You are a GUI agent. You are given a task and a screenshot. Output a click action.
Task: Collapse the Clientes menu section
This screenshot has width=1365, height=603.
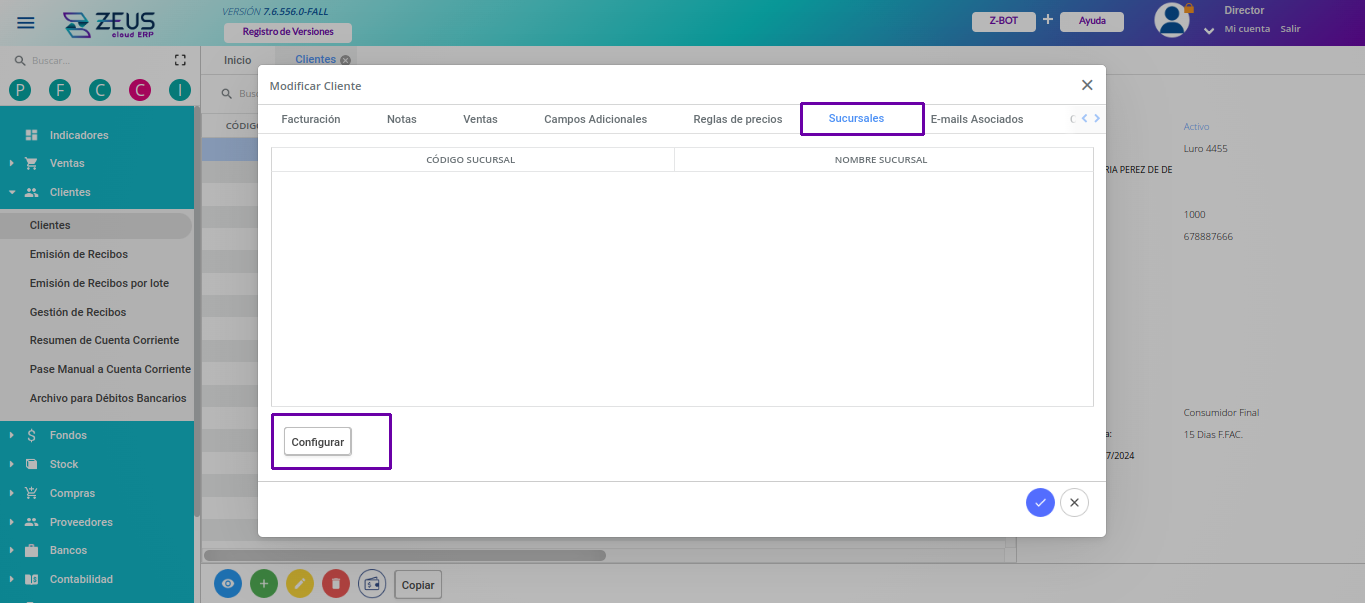pyautogui.click(x=11, y=192)
